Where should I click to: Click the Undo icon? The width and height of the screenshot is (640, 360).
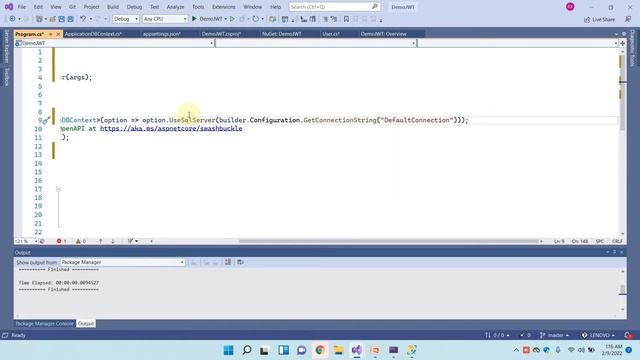(83, 19)
